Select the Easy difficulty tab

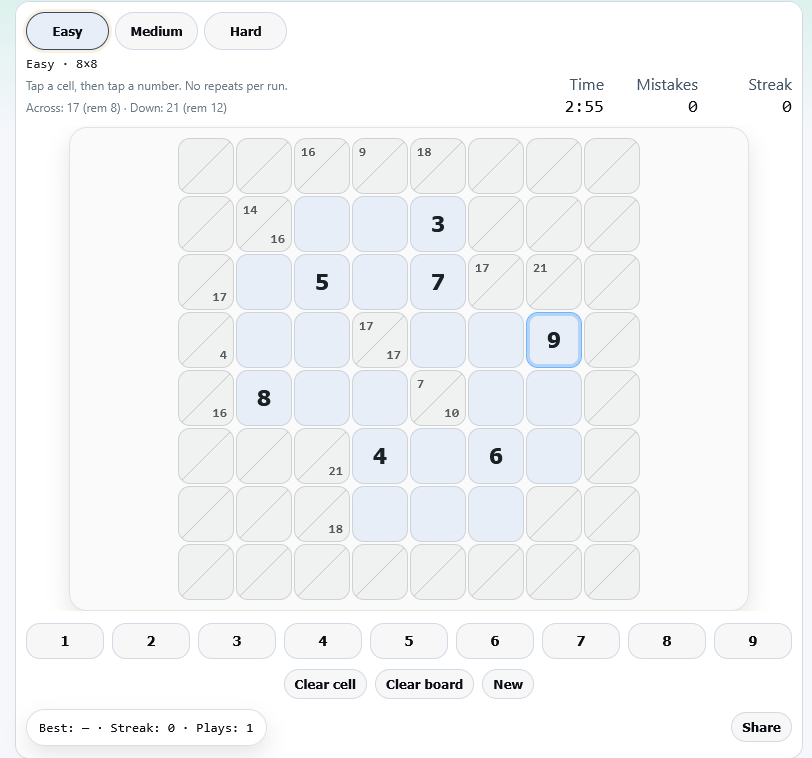(x=67, y=31)
